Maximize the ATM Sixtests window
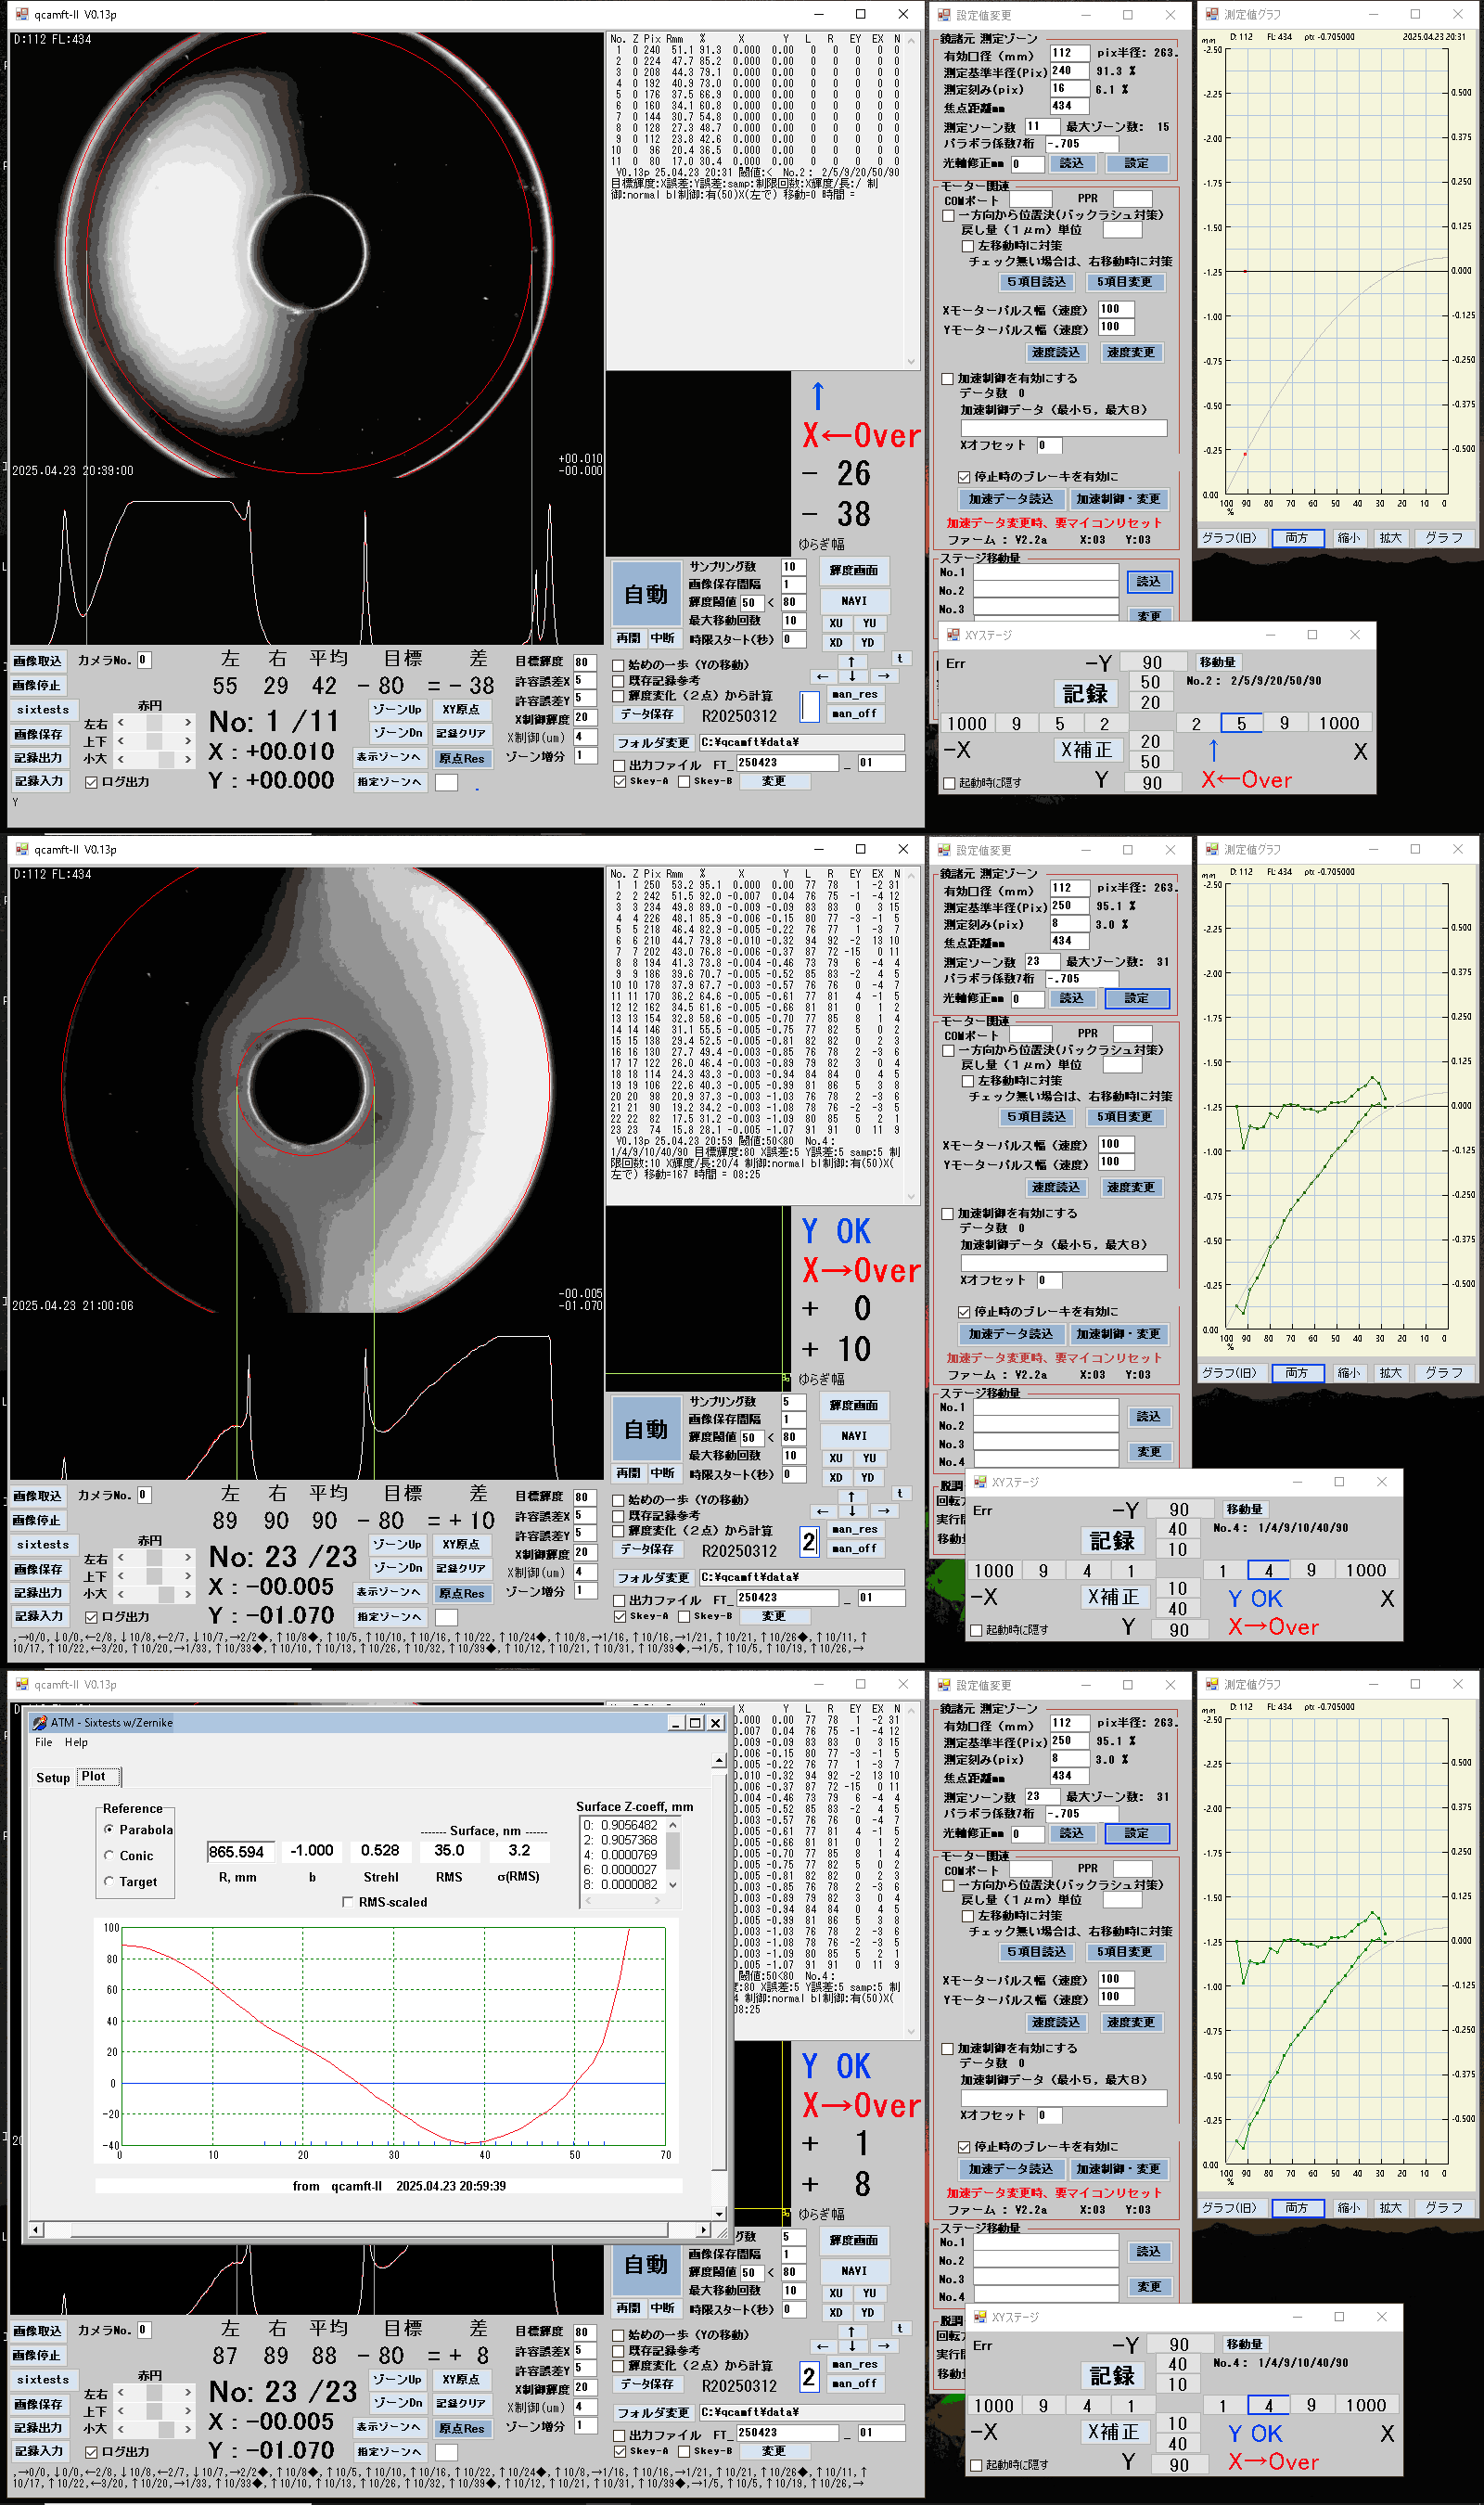This screenshot has height=2505, width=1484. 695,1723
